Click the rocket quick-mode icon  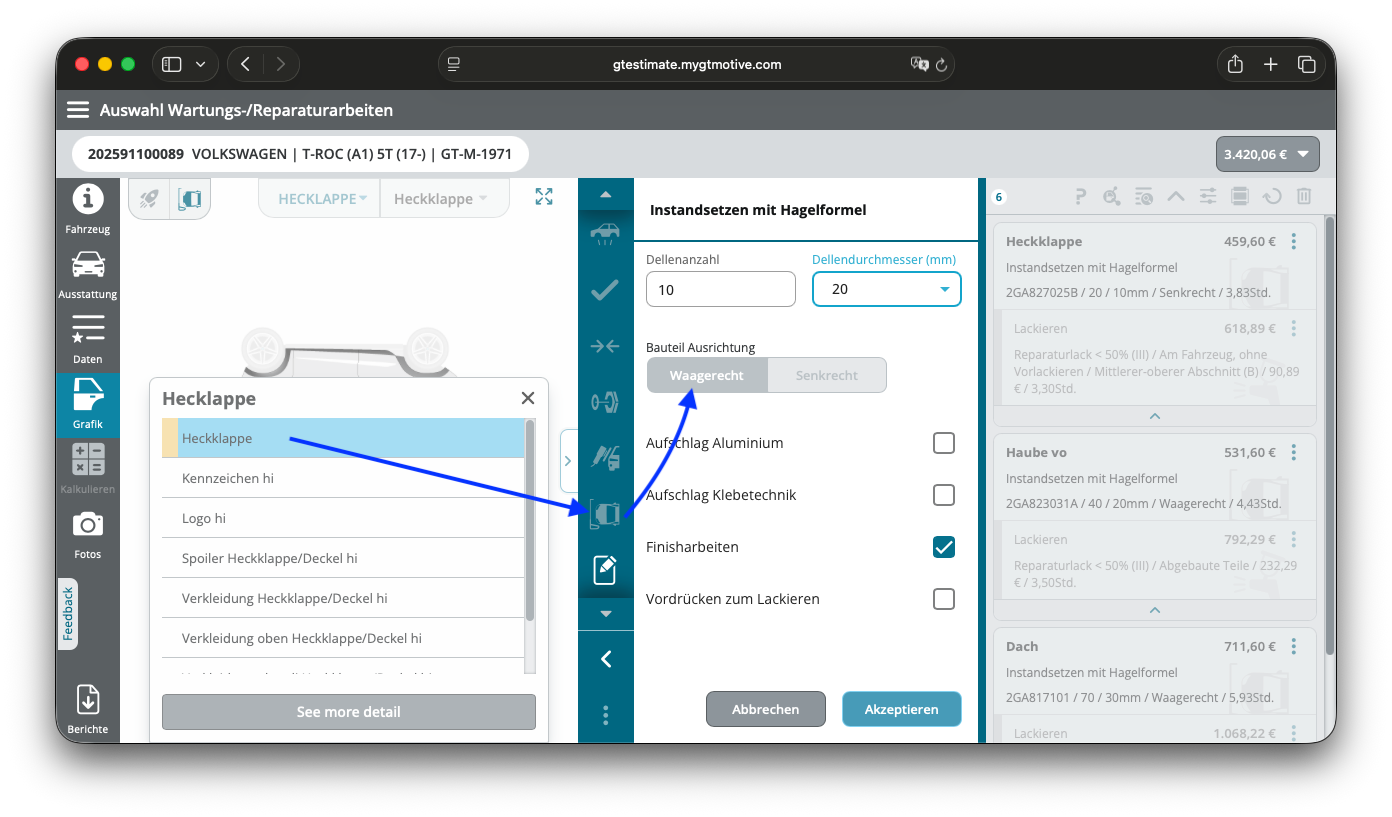pyautogui.click(x=149, y=199)
